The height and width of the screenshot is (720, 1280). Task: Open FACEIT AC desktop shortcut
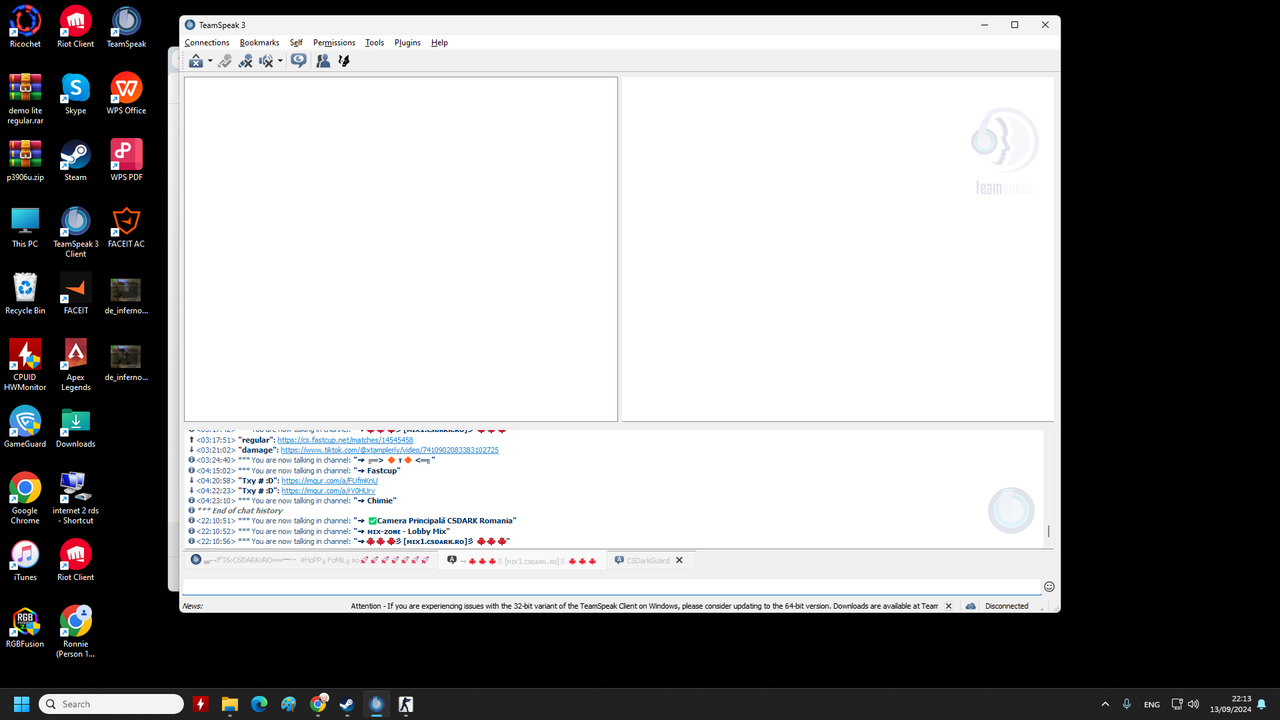(x=126, y=227)
